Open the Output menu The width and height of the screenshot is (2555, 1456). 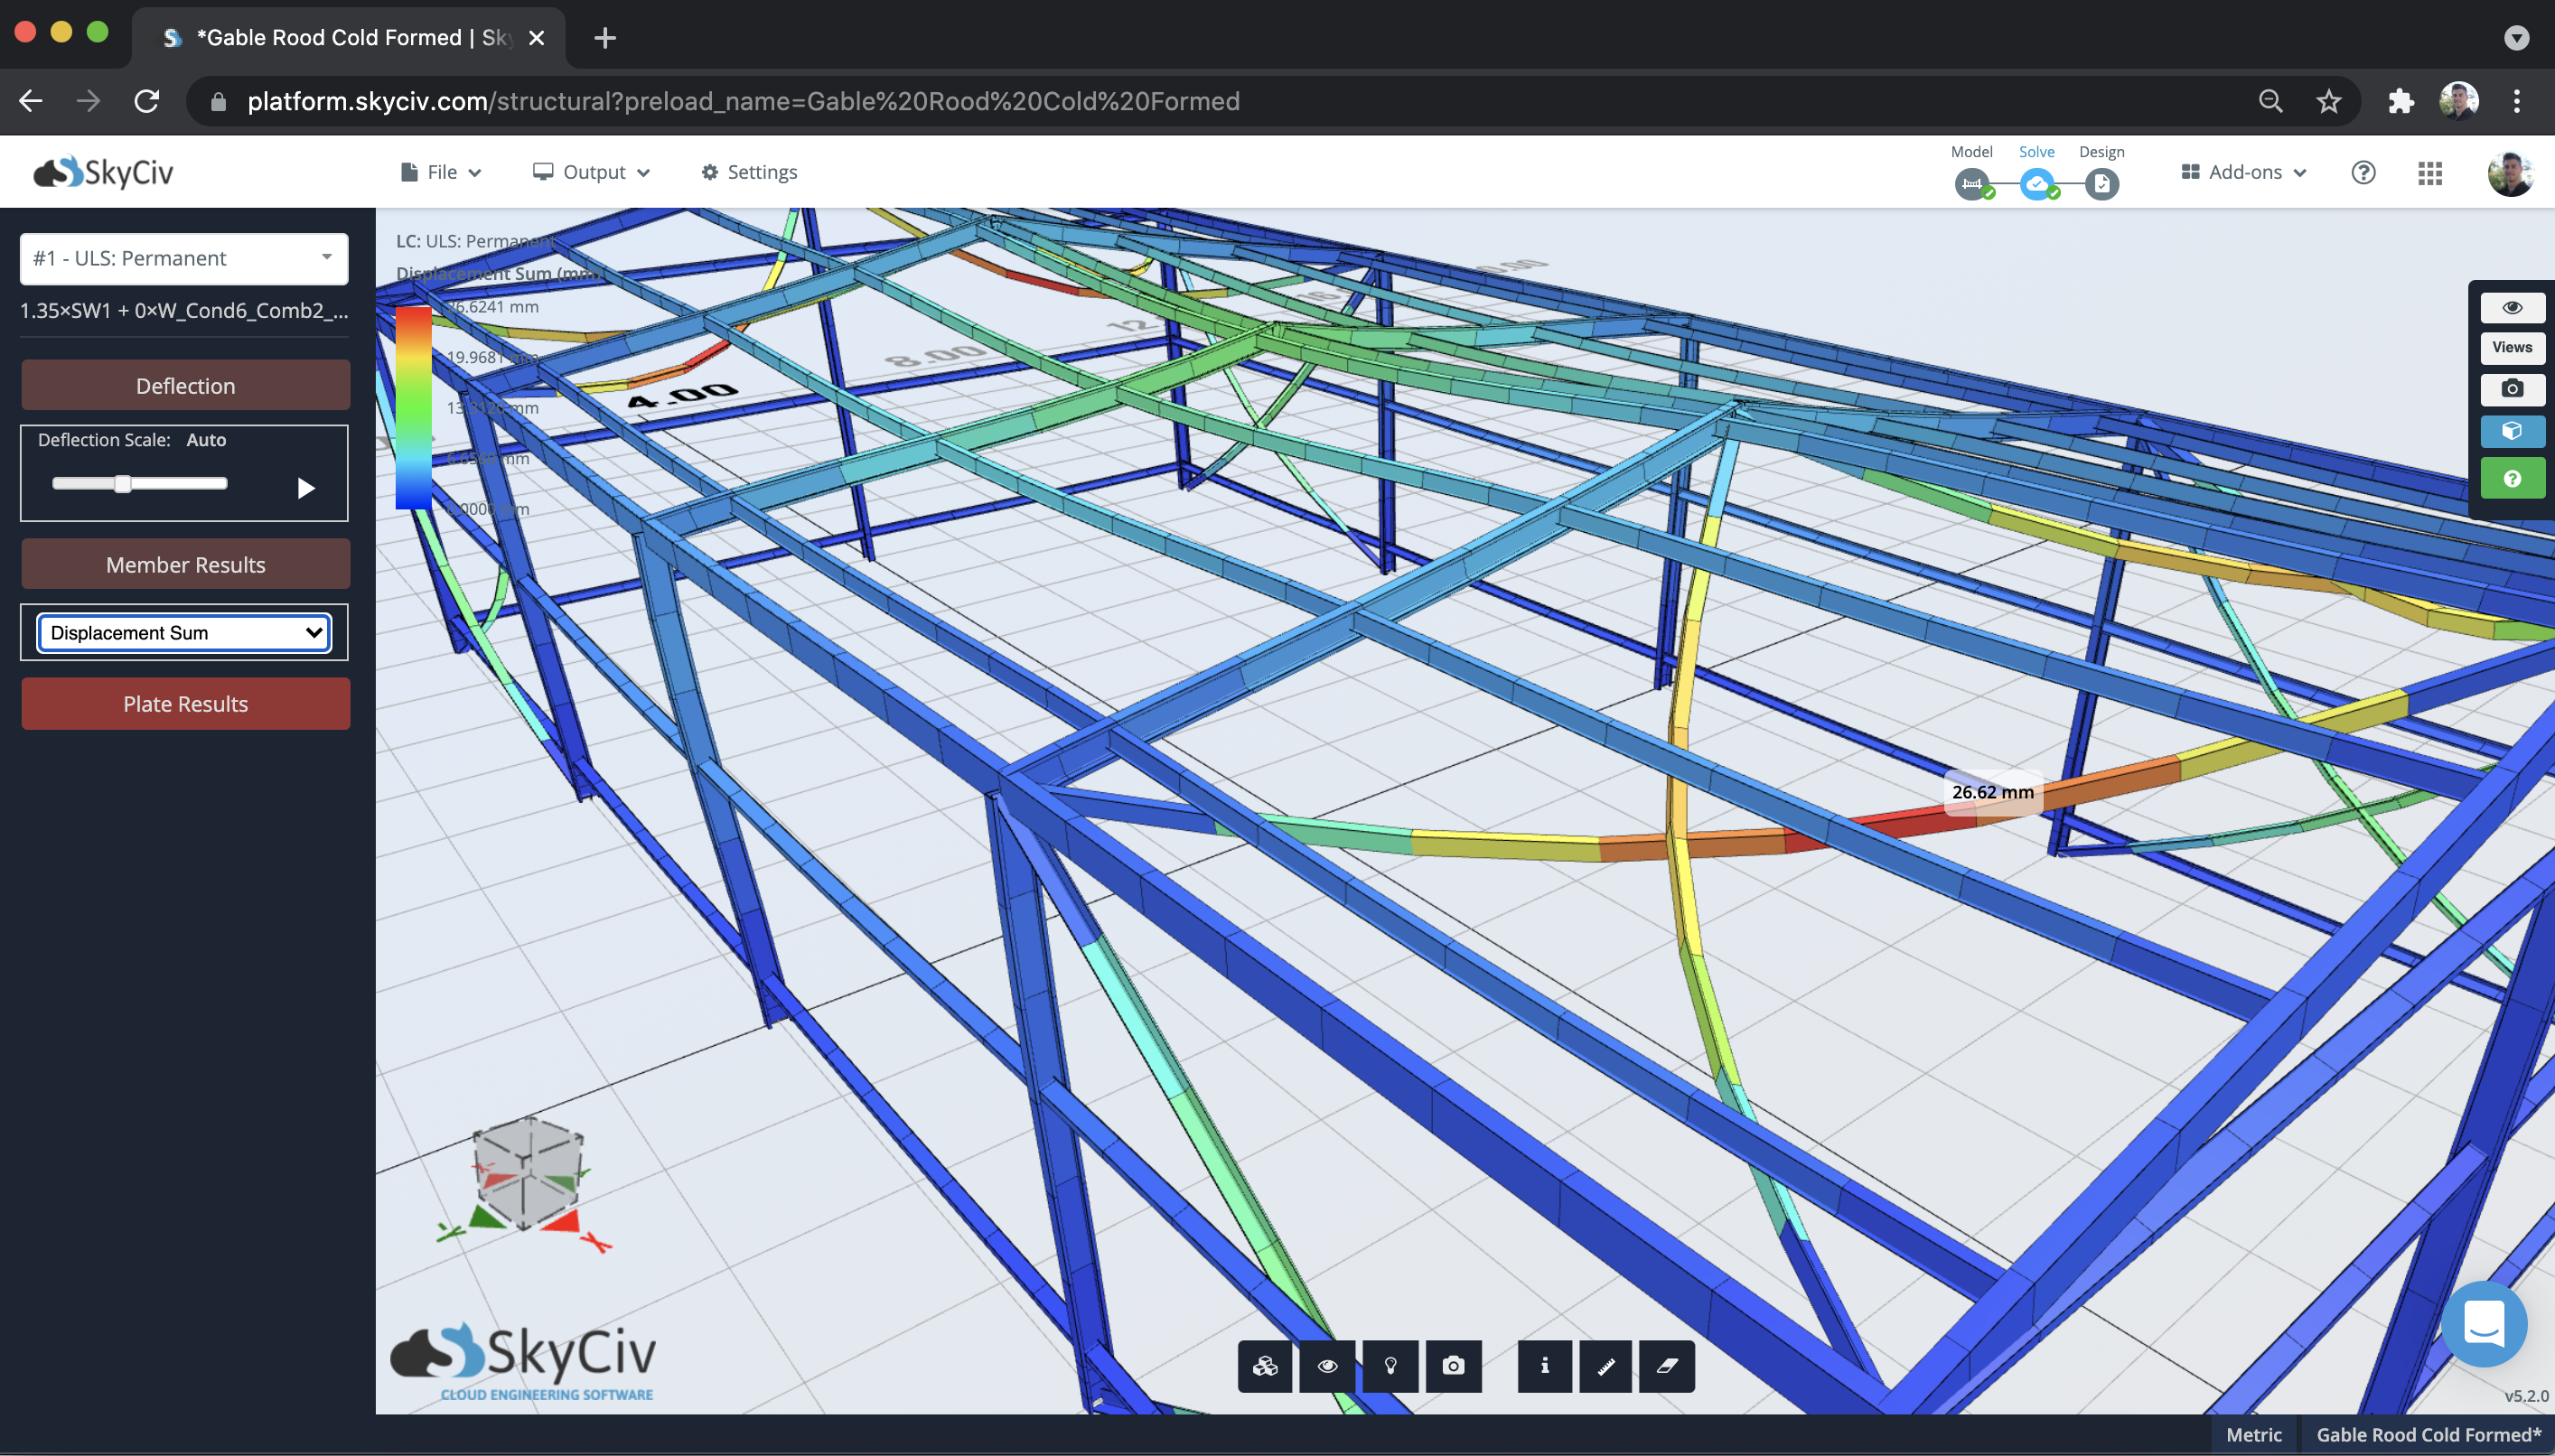591,172
